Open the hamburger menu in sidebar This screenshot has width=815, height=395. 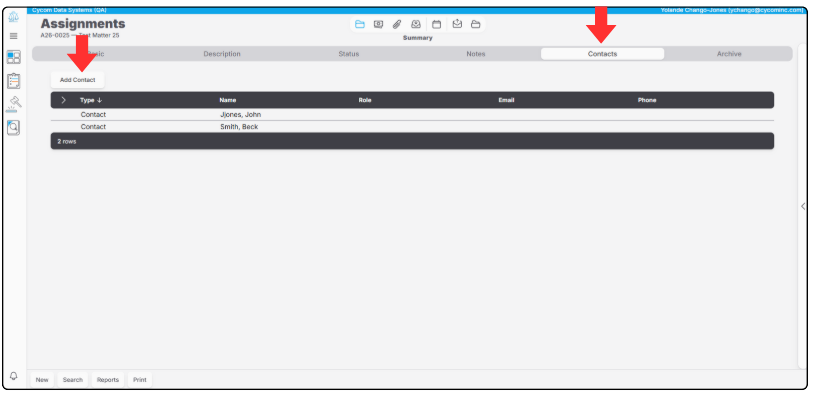pyautogui.click(x=14, y=36)
